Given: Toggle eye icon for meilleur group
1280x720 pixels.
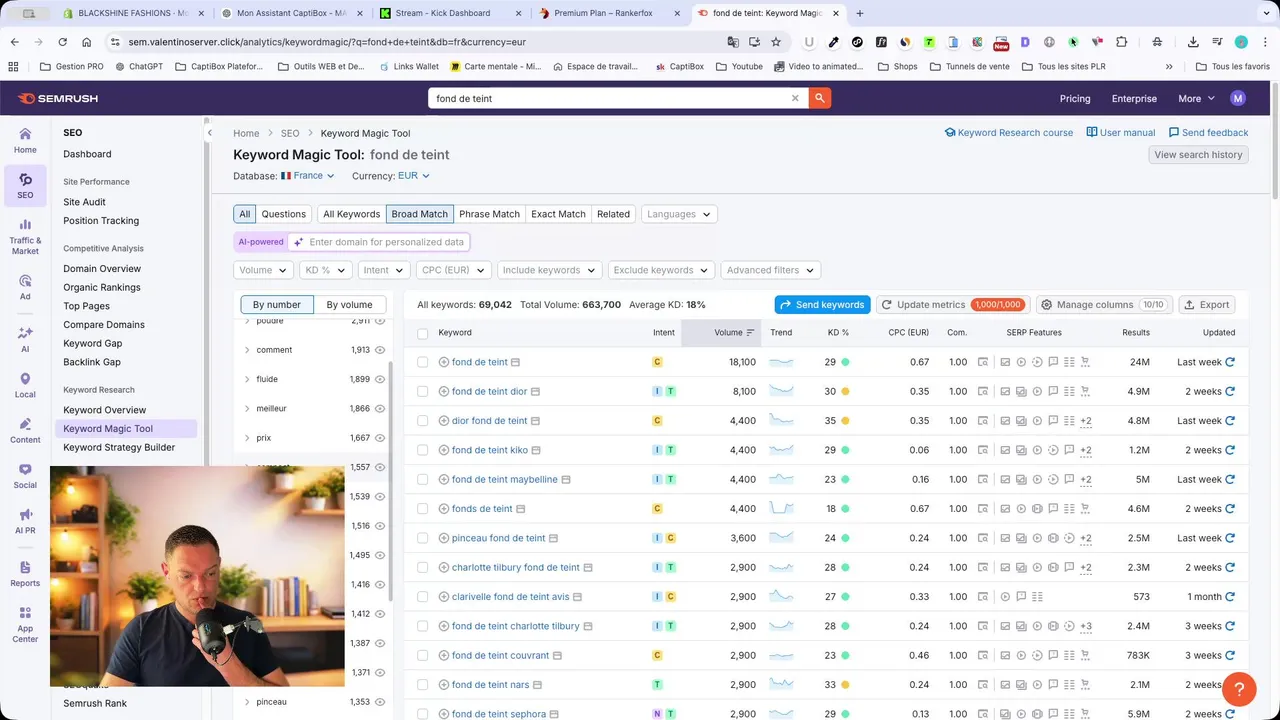Looking at the screenshot, I should pos(380,409).
